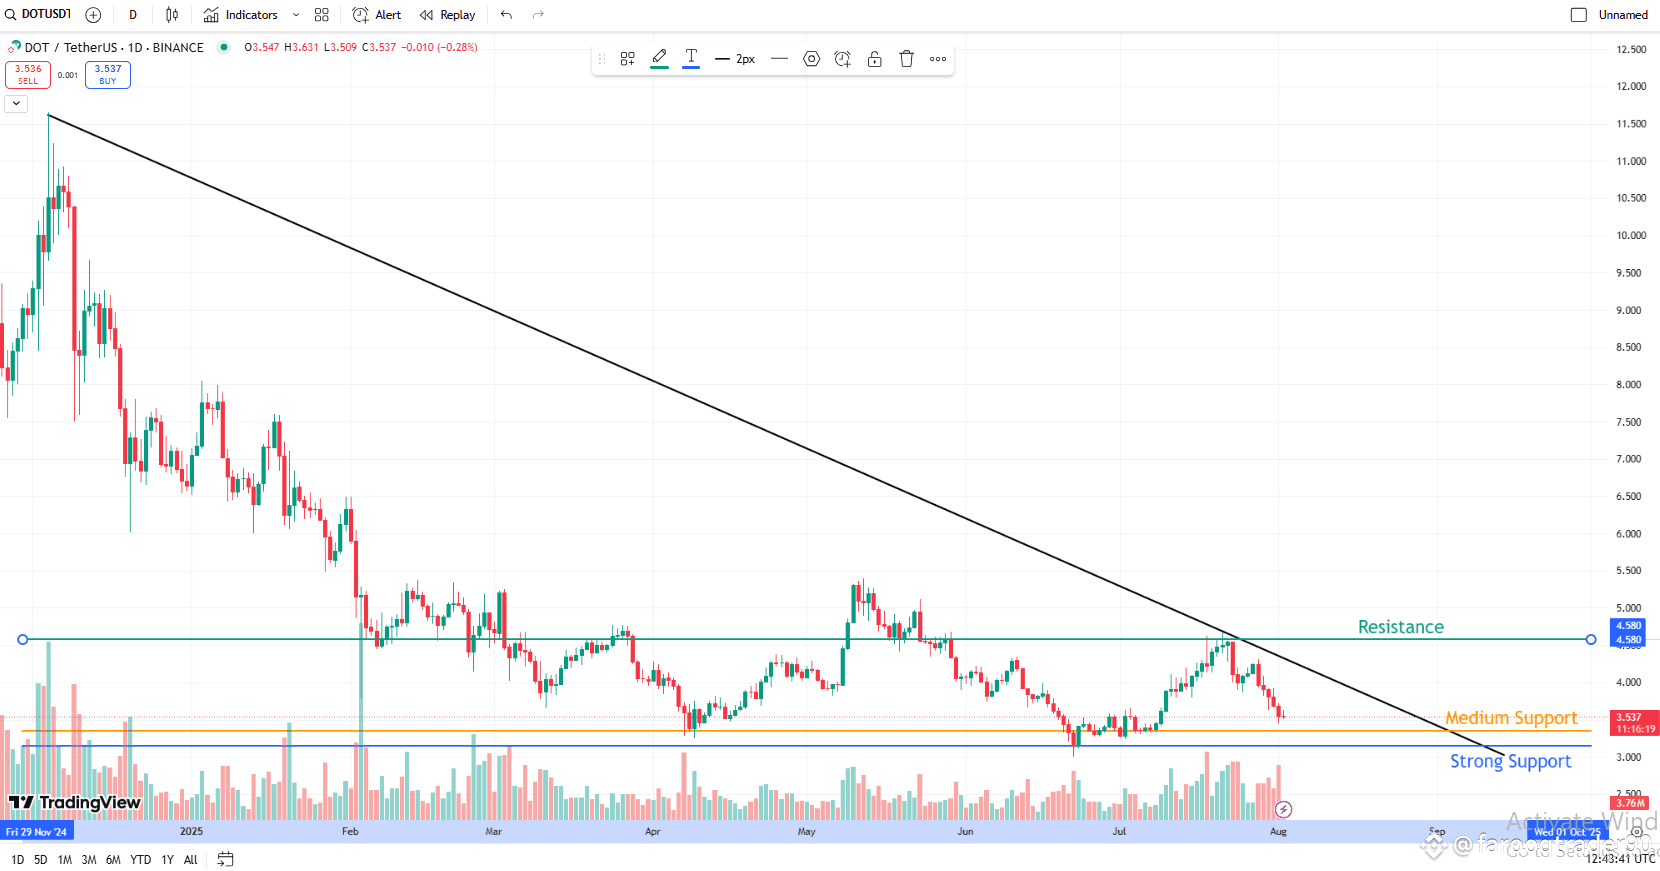Open drawing templates in floating toolbar

pos(628,59)
